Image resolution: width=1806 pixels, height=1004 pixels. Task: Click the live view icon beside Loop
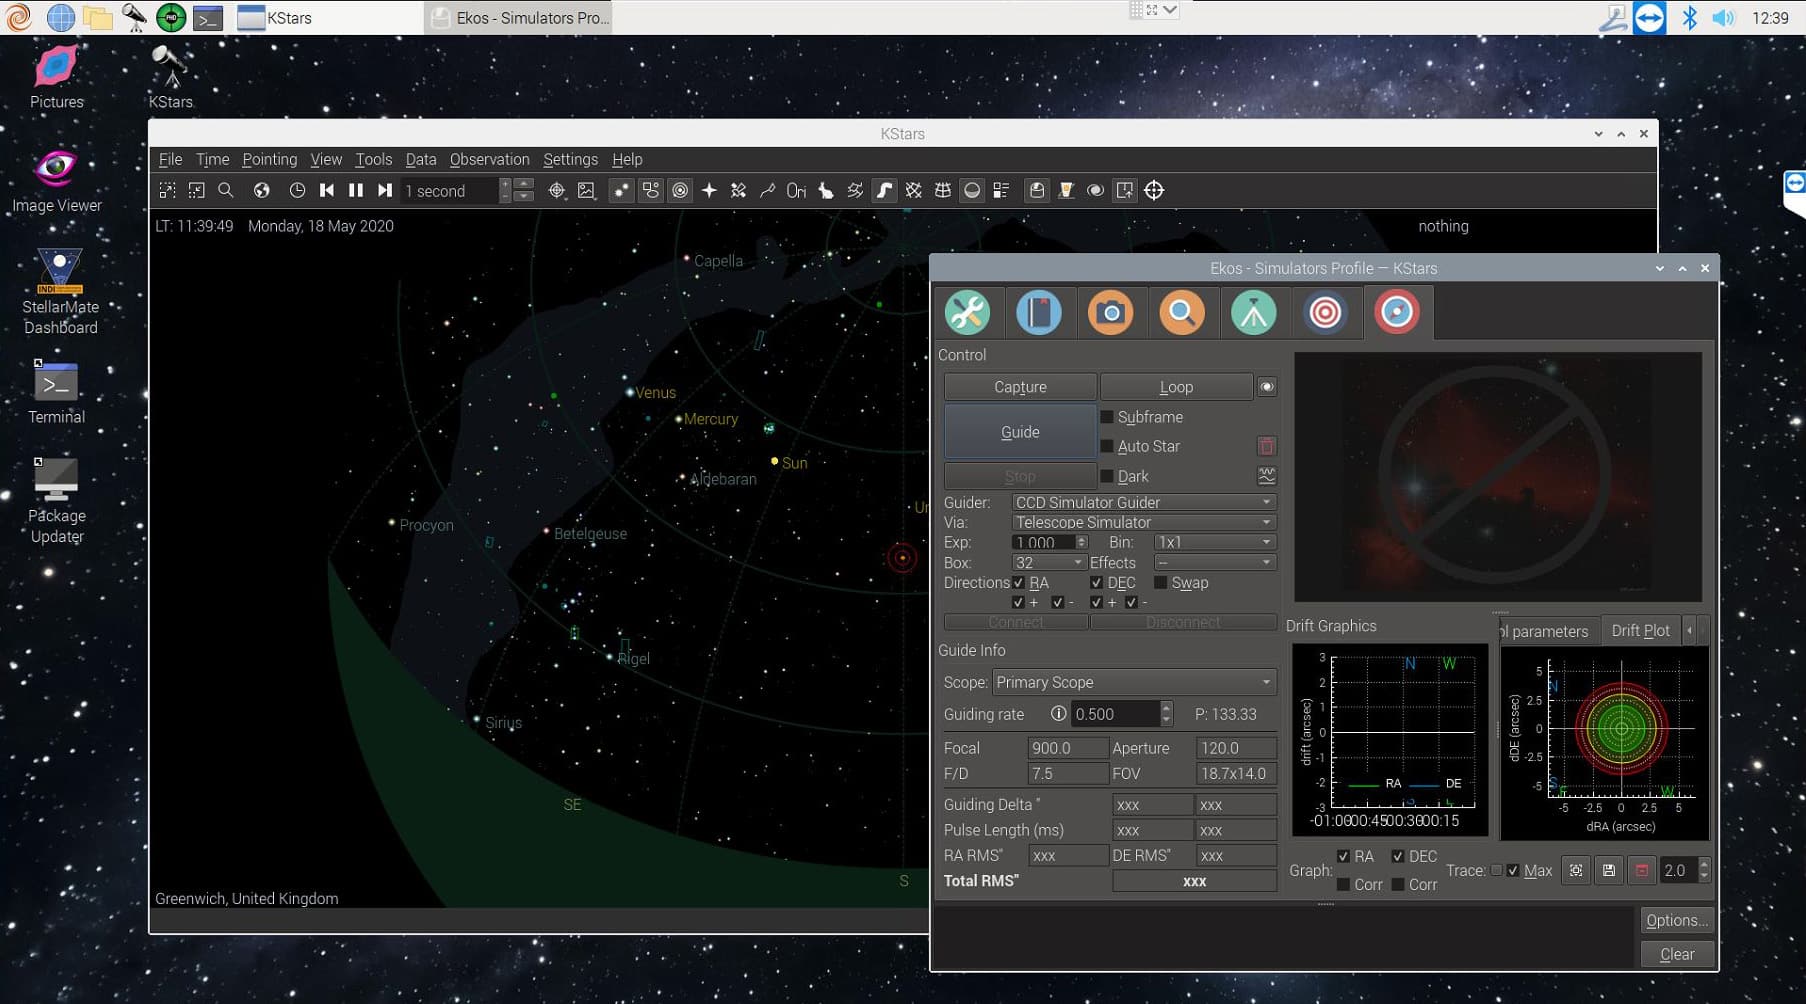tap(1266, 387)
